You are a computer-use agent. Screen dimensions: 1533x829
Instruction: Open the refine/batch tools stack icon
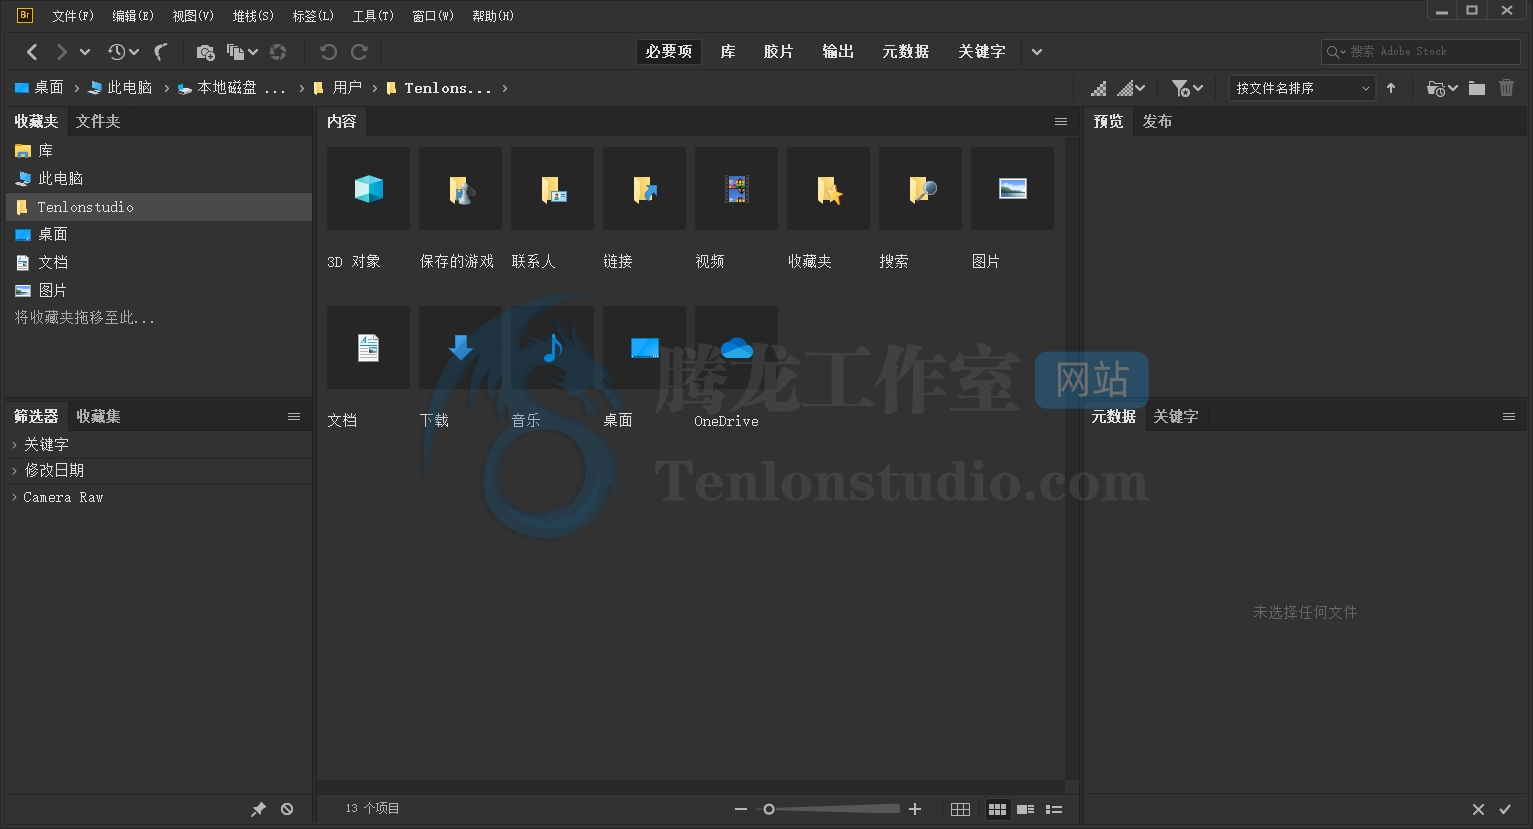[x=242, y=52]
